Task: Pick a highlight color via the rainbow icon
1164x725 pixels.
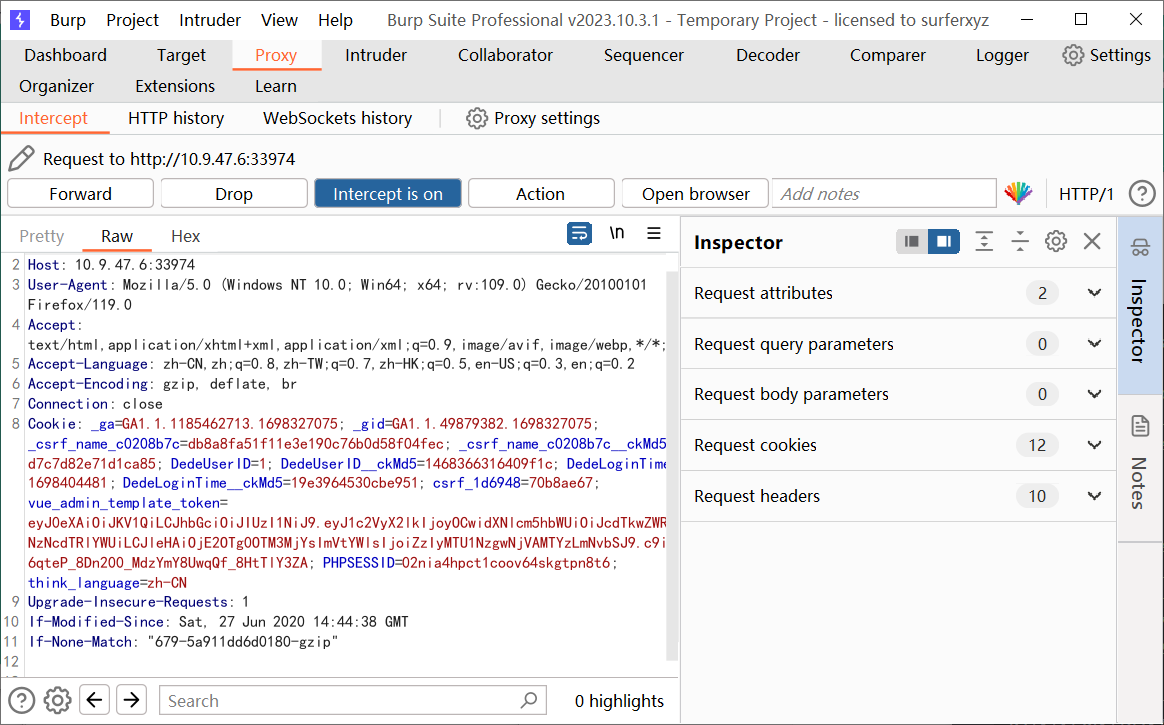Action: pyautogui.click(x=1018, y=194)
